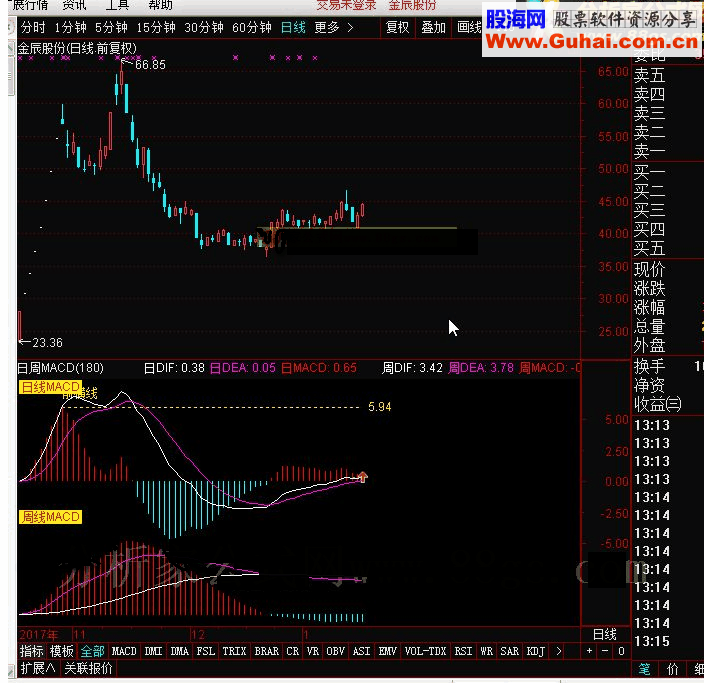Click the 日线 label below the axis
Image resolution: width=704 pixels, height=683 pixels.
pos(605,635)
